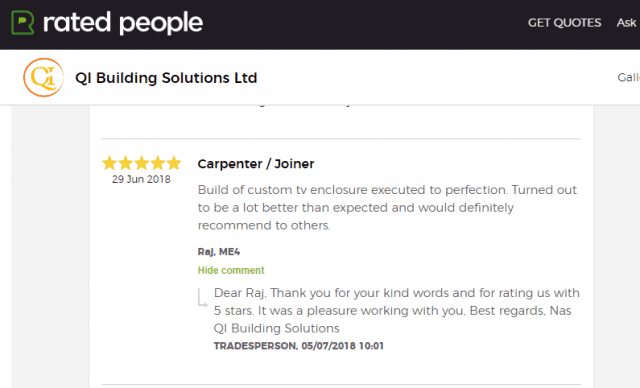The image size is (640, 388).
Task: Click the QI Building Solutions Ltd title
Action: click(x=166, y=78)
